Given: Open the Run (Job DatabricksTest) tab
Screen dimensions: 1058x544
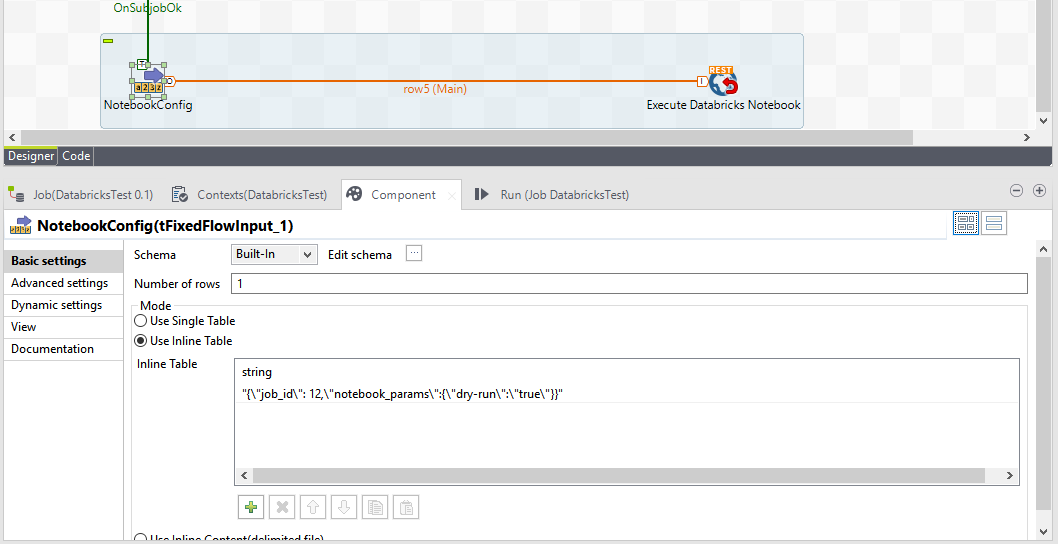Looking at the screenshot, I should point(552,194).
